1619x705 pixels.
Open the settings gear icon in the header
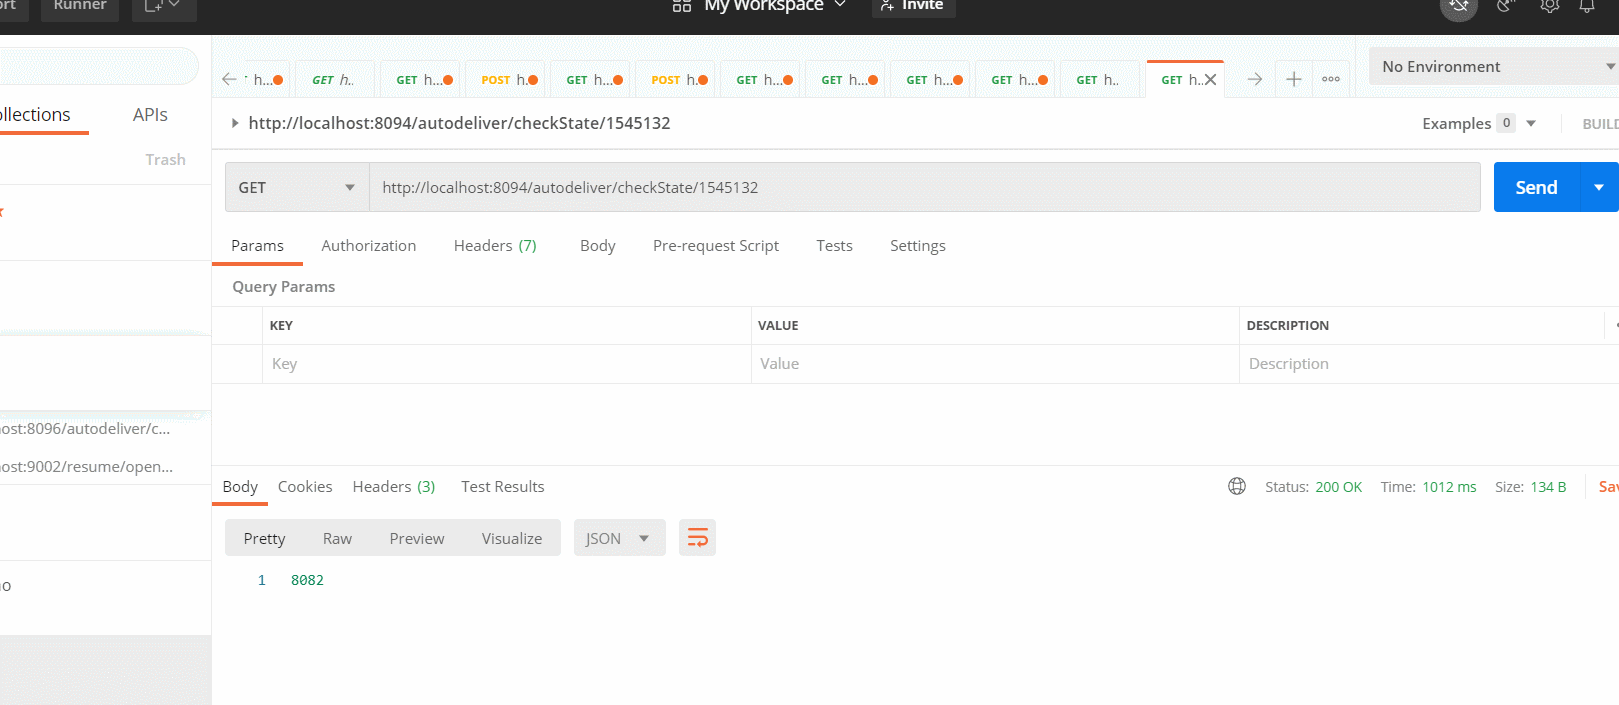(x=1549, y=7)
